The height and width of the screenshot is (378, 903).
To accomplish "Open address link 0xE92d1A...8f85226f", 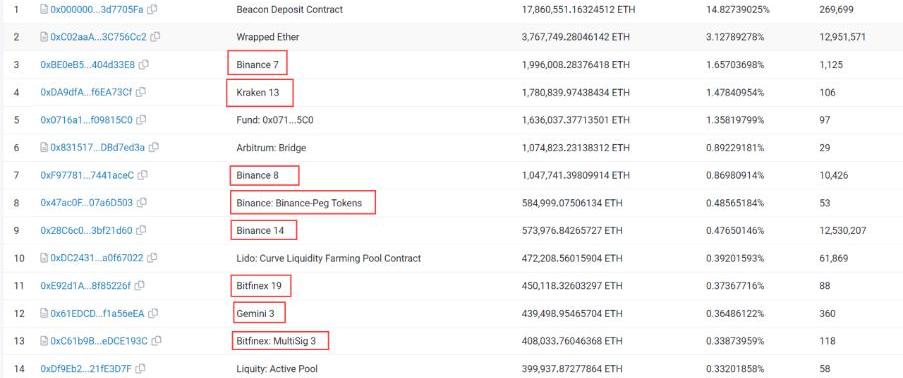I will tap(86, 286).
